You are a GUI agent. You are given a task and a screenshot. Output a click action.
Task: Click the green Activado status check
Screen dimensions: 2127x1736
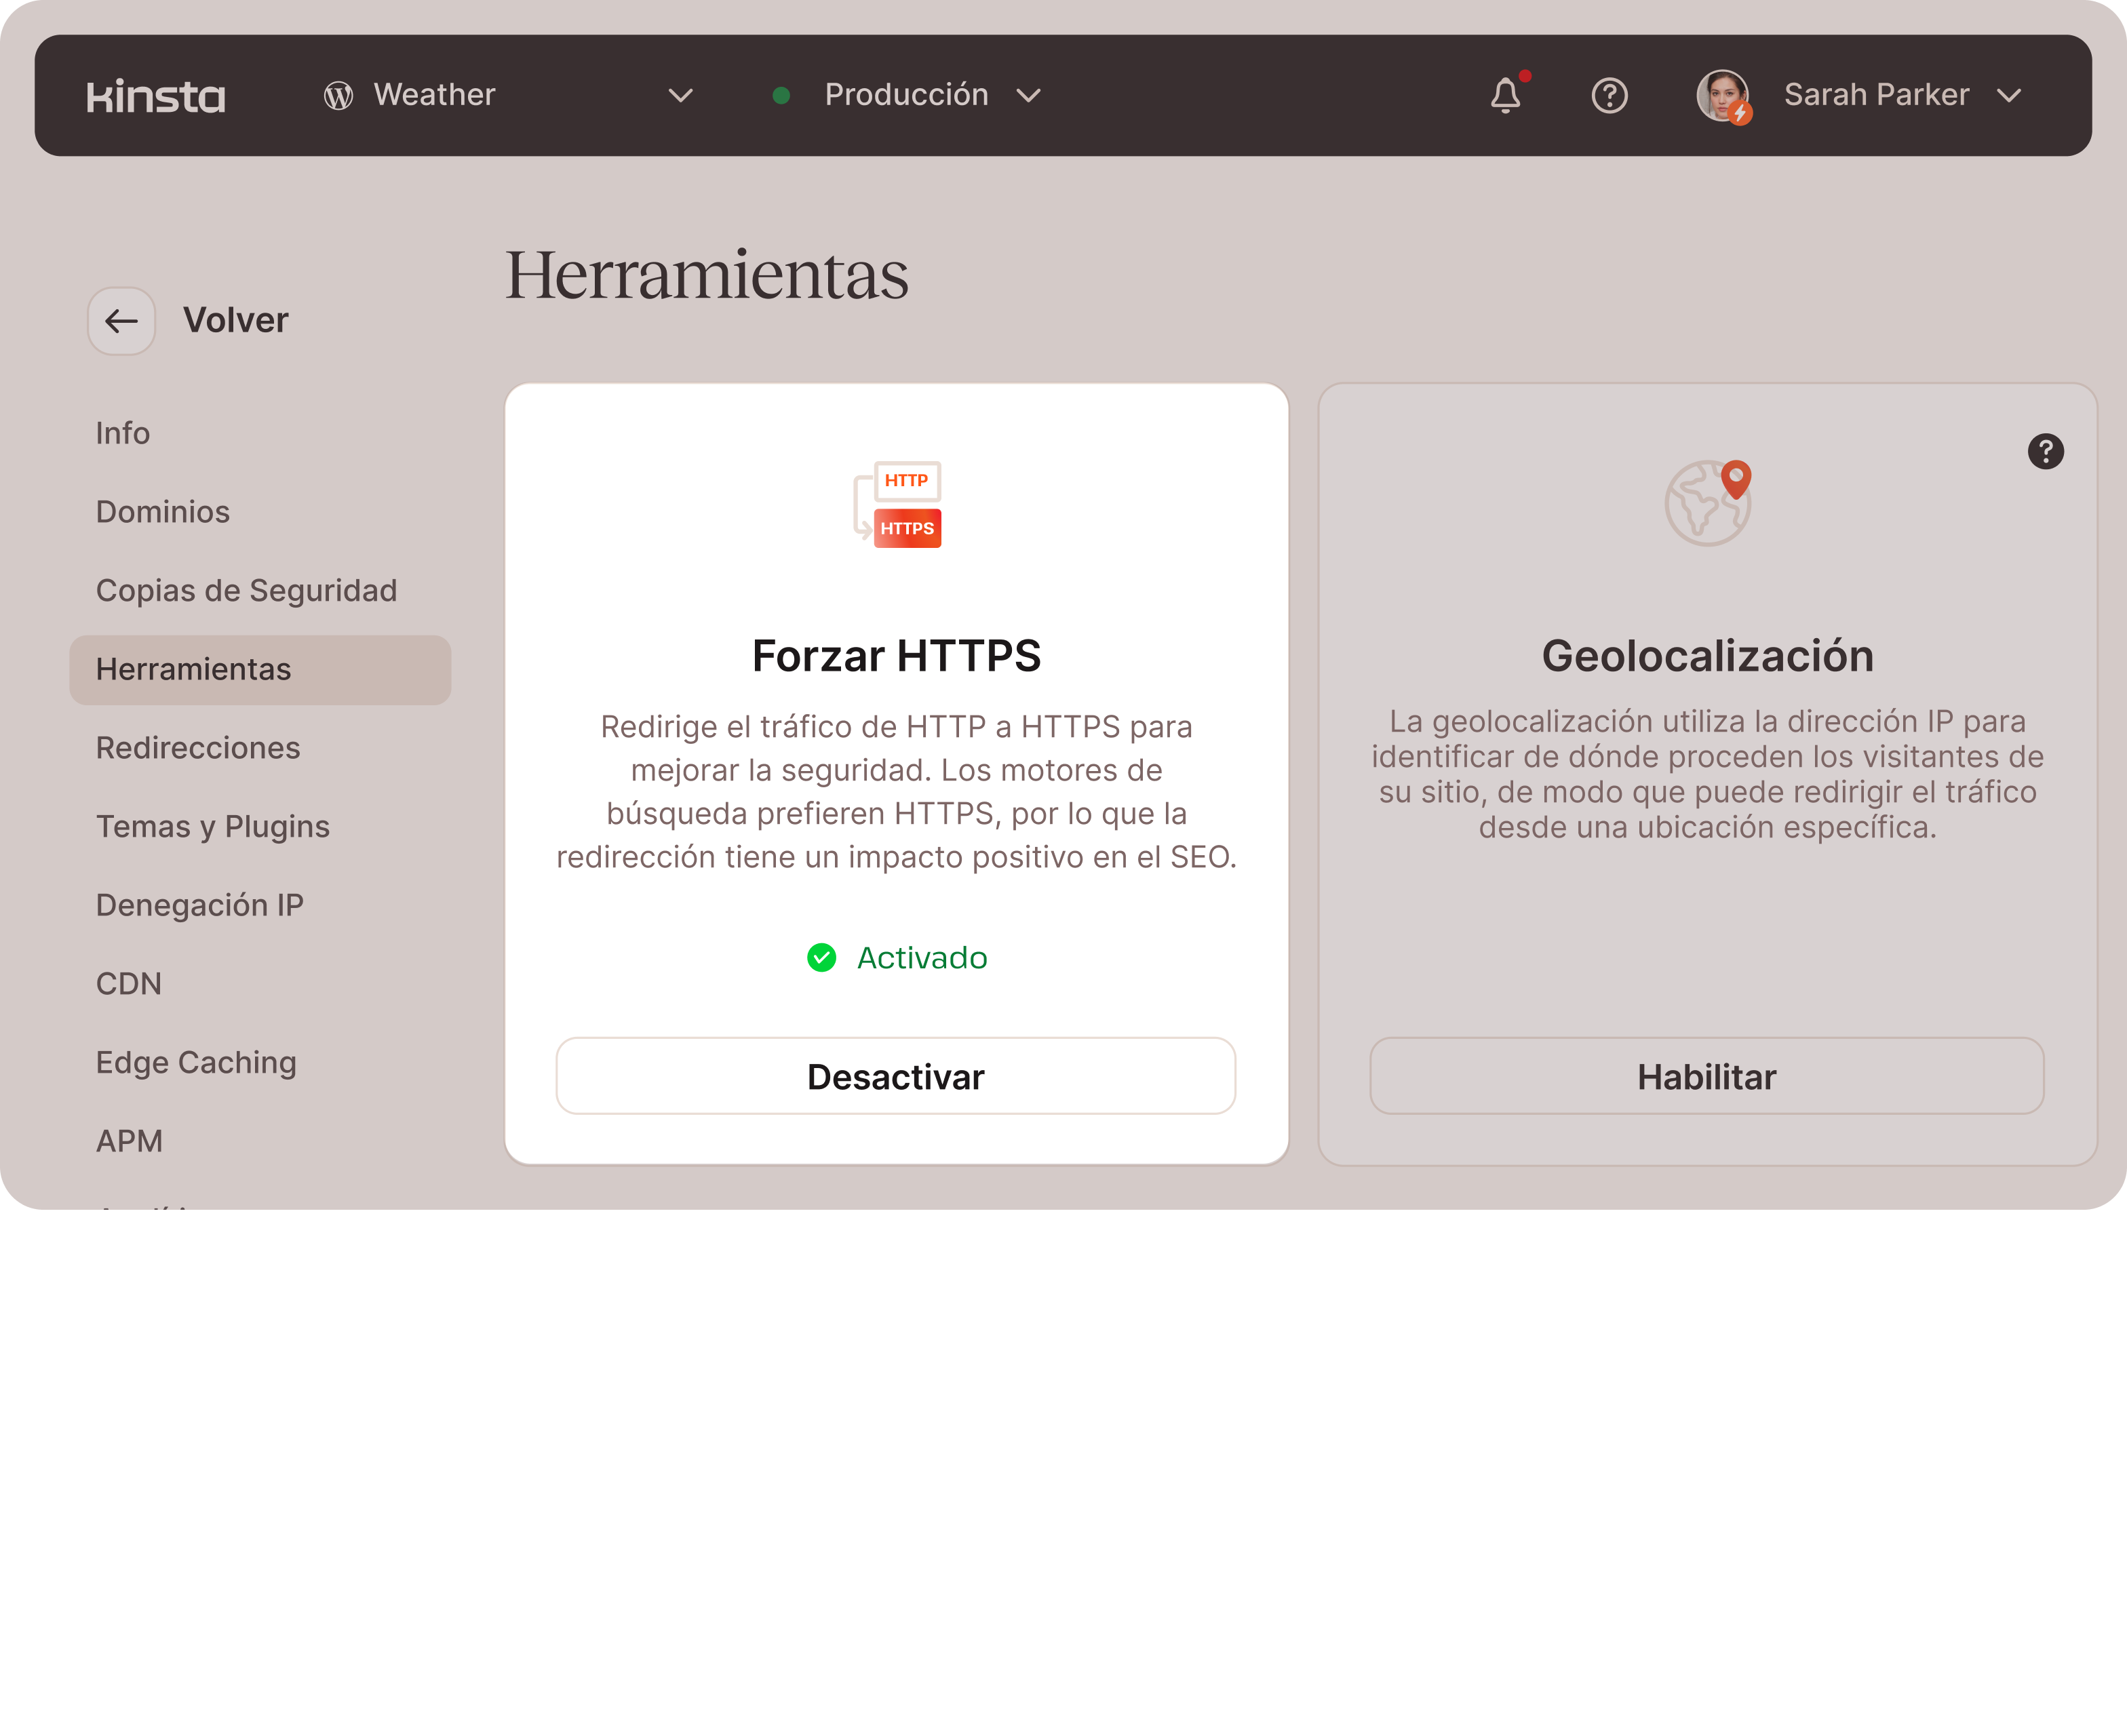[821, 958]
